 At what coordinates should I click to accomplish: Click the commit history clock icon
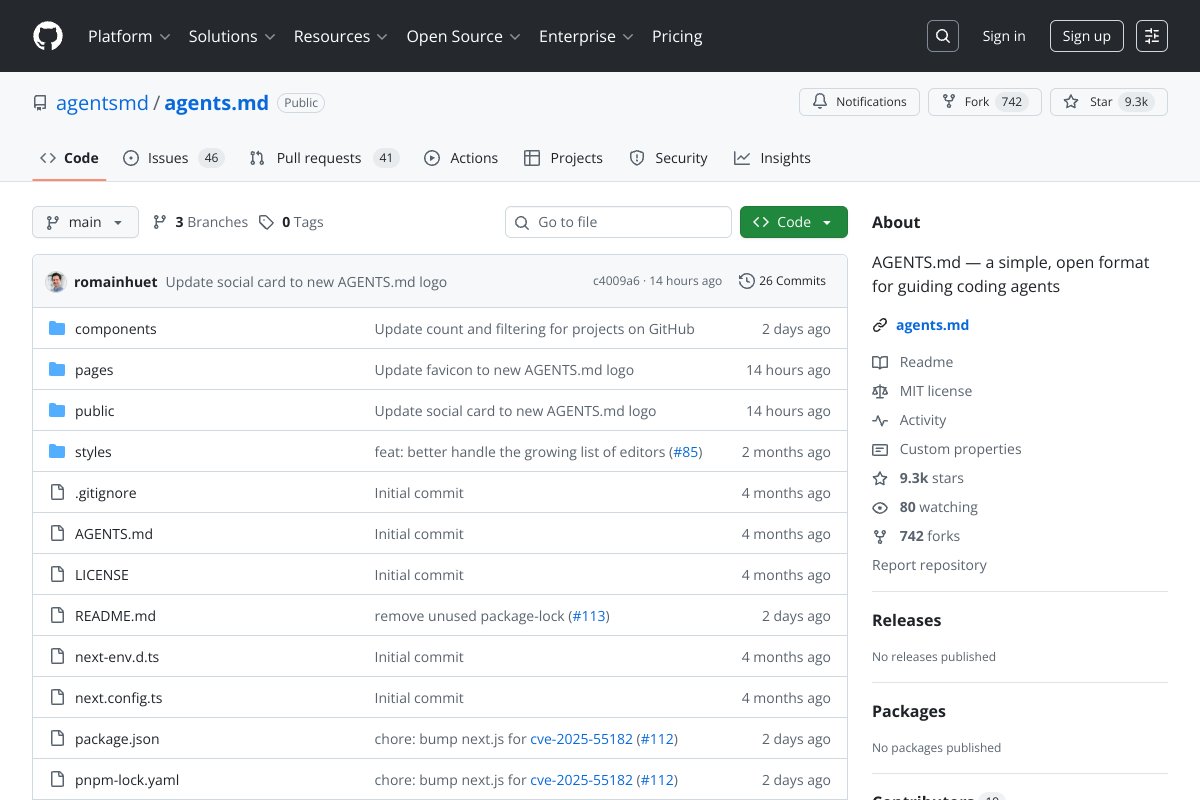746,281
